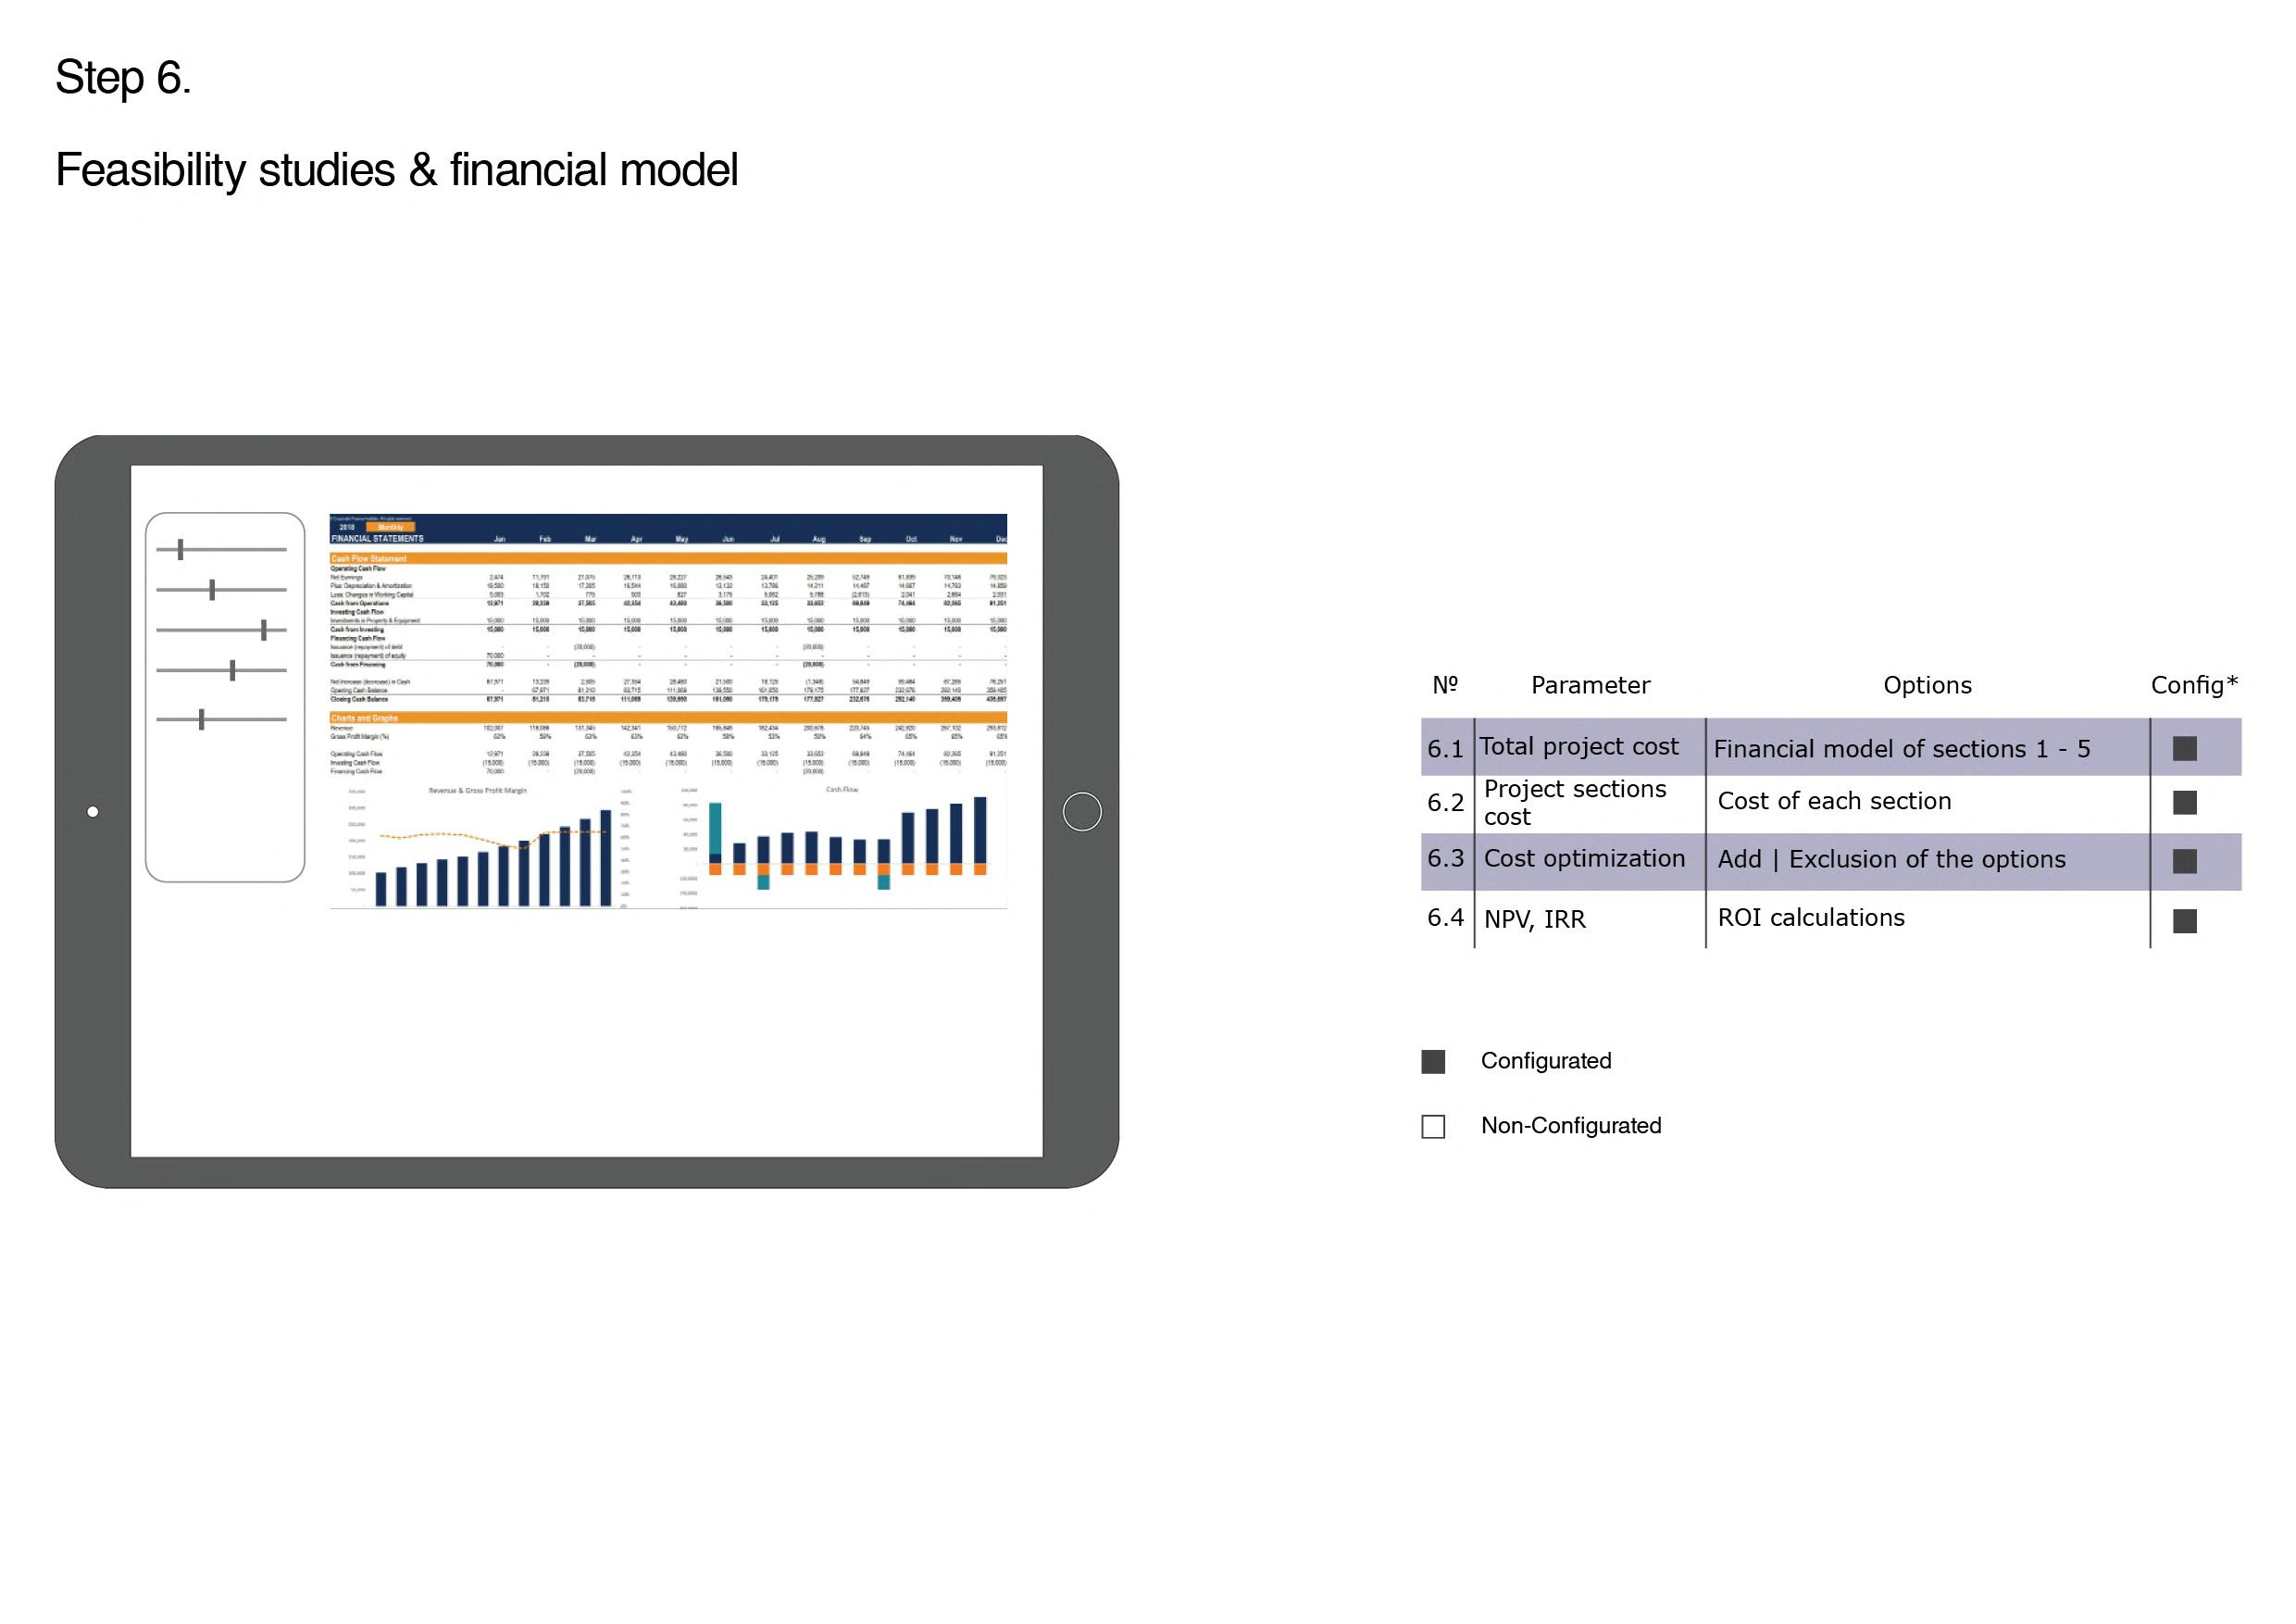The height and width of the screenshot is (1624, 2296).
Task: Click the Cash Flow Statement orange header
Action: click(x=369, y=559)
